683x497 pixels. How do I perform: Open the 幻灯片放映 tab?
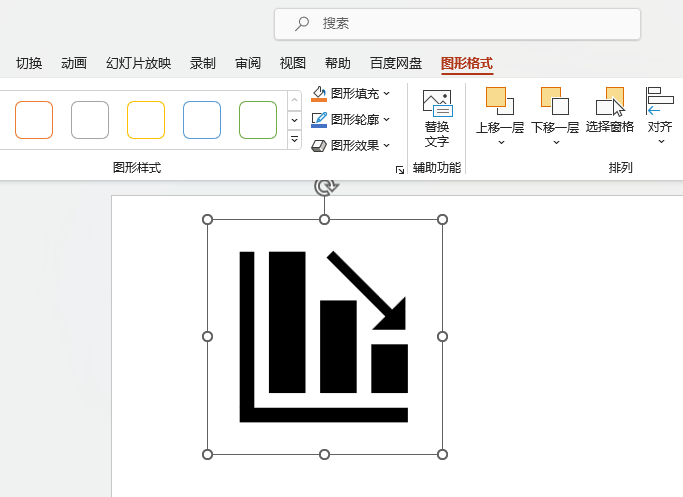pos(139,63)
